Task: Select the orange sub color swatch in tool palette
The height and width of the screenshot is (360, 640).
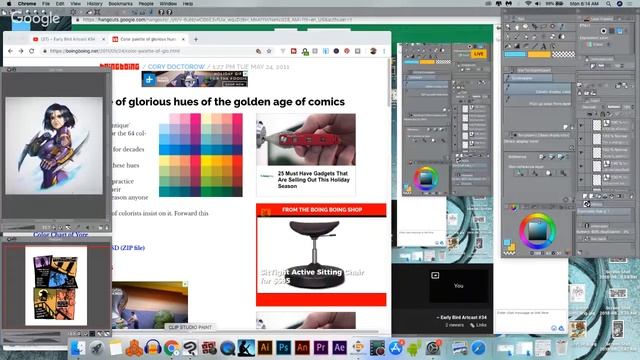Action: point(539,54)
